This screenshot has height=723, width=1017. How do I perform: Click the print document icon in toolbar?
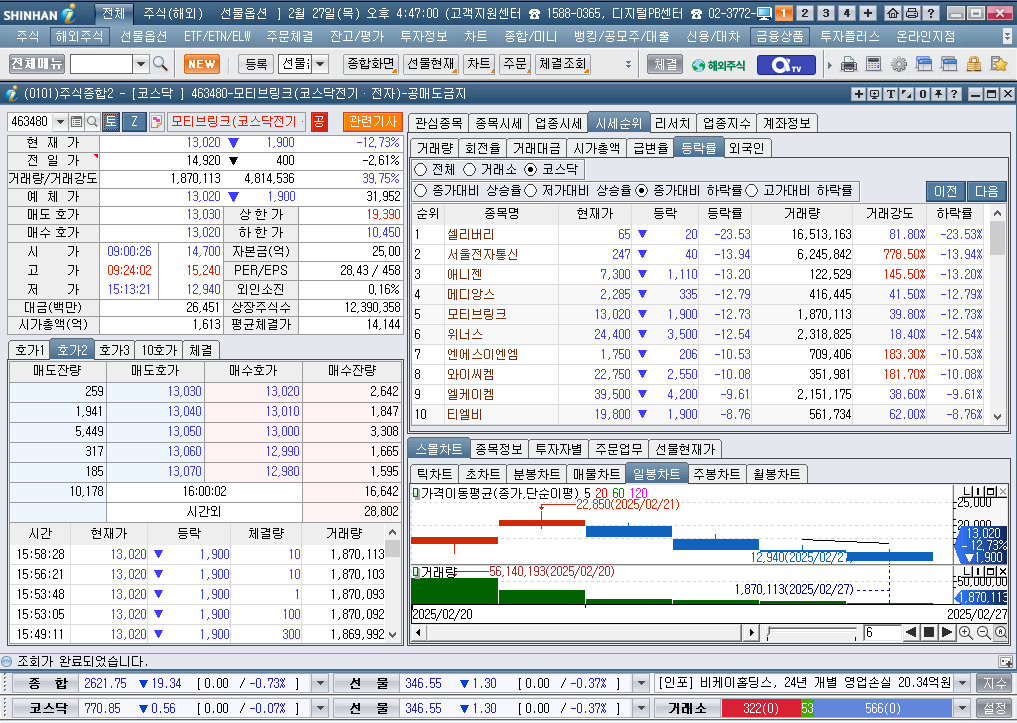[x=848, y=64]
